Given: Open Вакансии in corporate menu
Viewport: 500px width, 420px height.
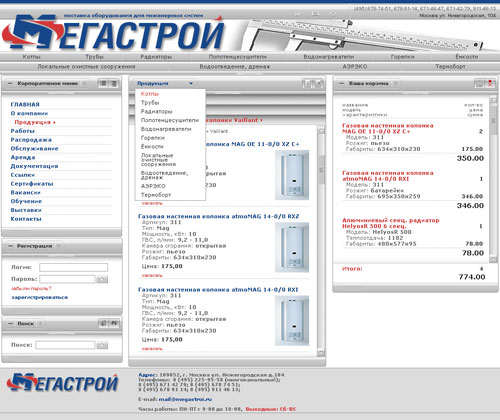Looking at the screenshot, I should point(25,192).
